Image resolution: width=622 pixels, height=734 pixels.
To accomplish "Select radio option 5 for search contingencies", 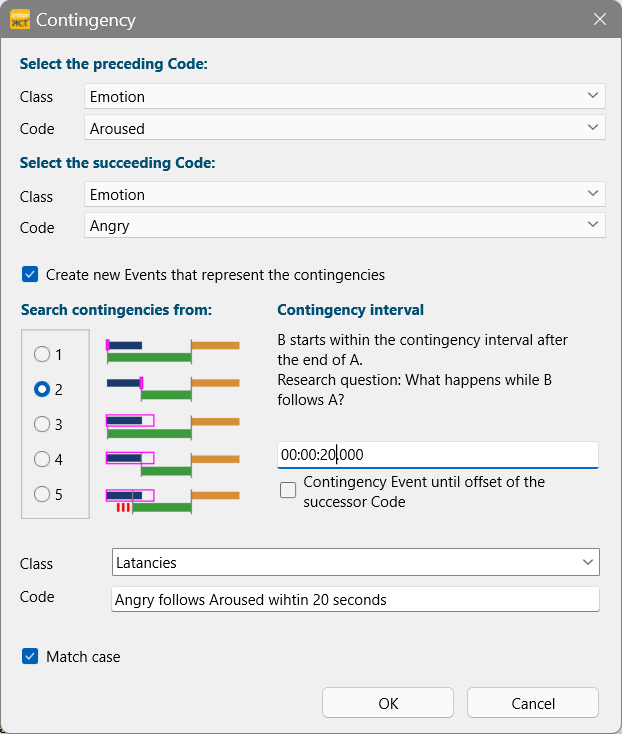I will (x=42, y=494).
